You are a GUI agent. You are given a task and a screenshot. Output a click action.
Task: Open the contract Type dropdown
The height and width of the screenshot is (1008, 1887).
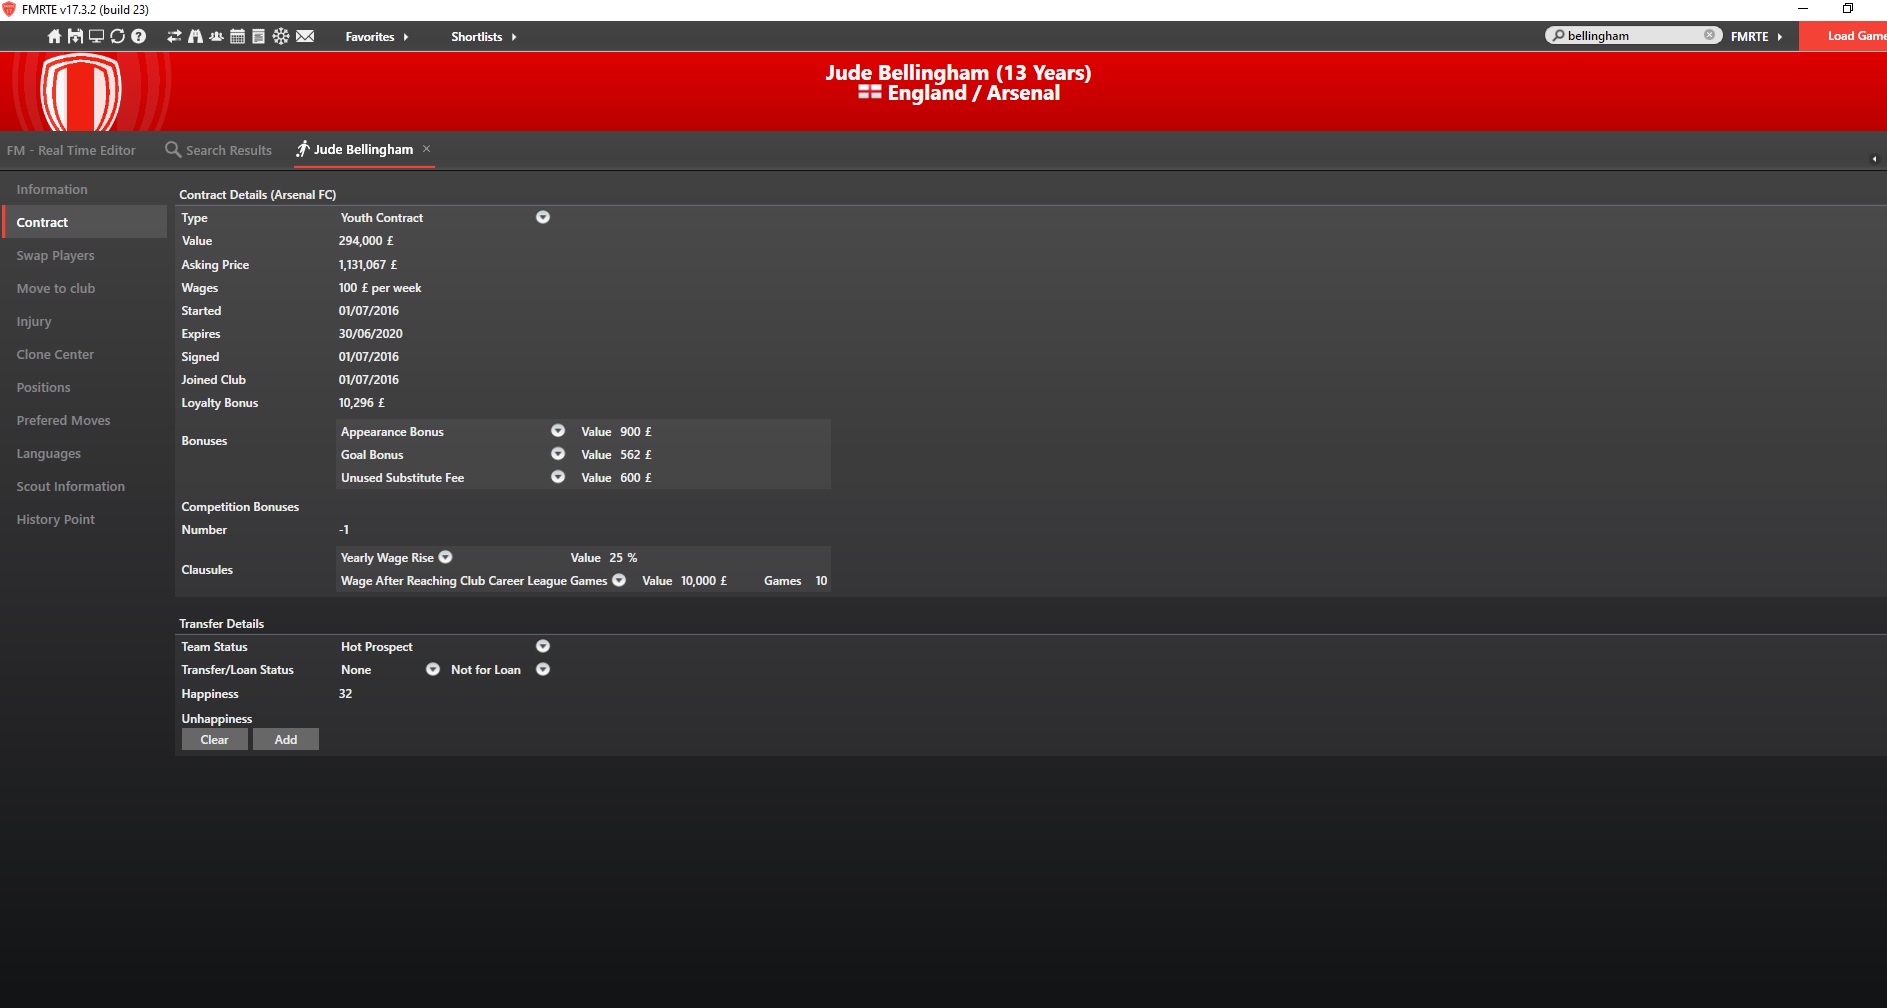(543, 217)
